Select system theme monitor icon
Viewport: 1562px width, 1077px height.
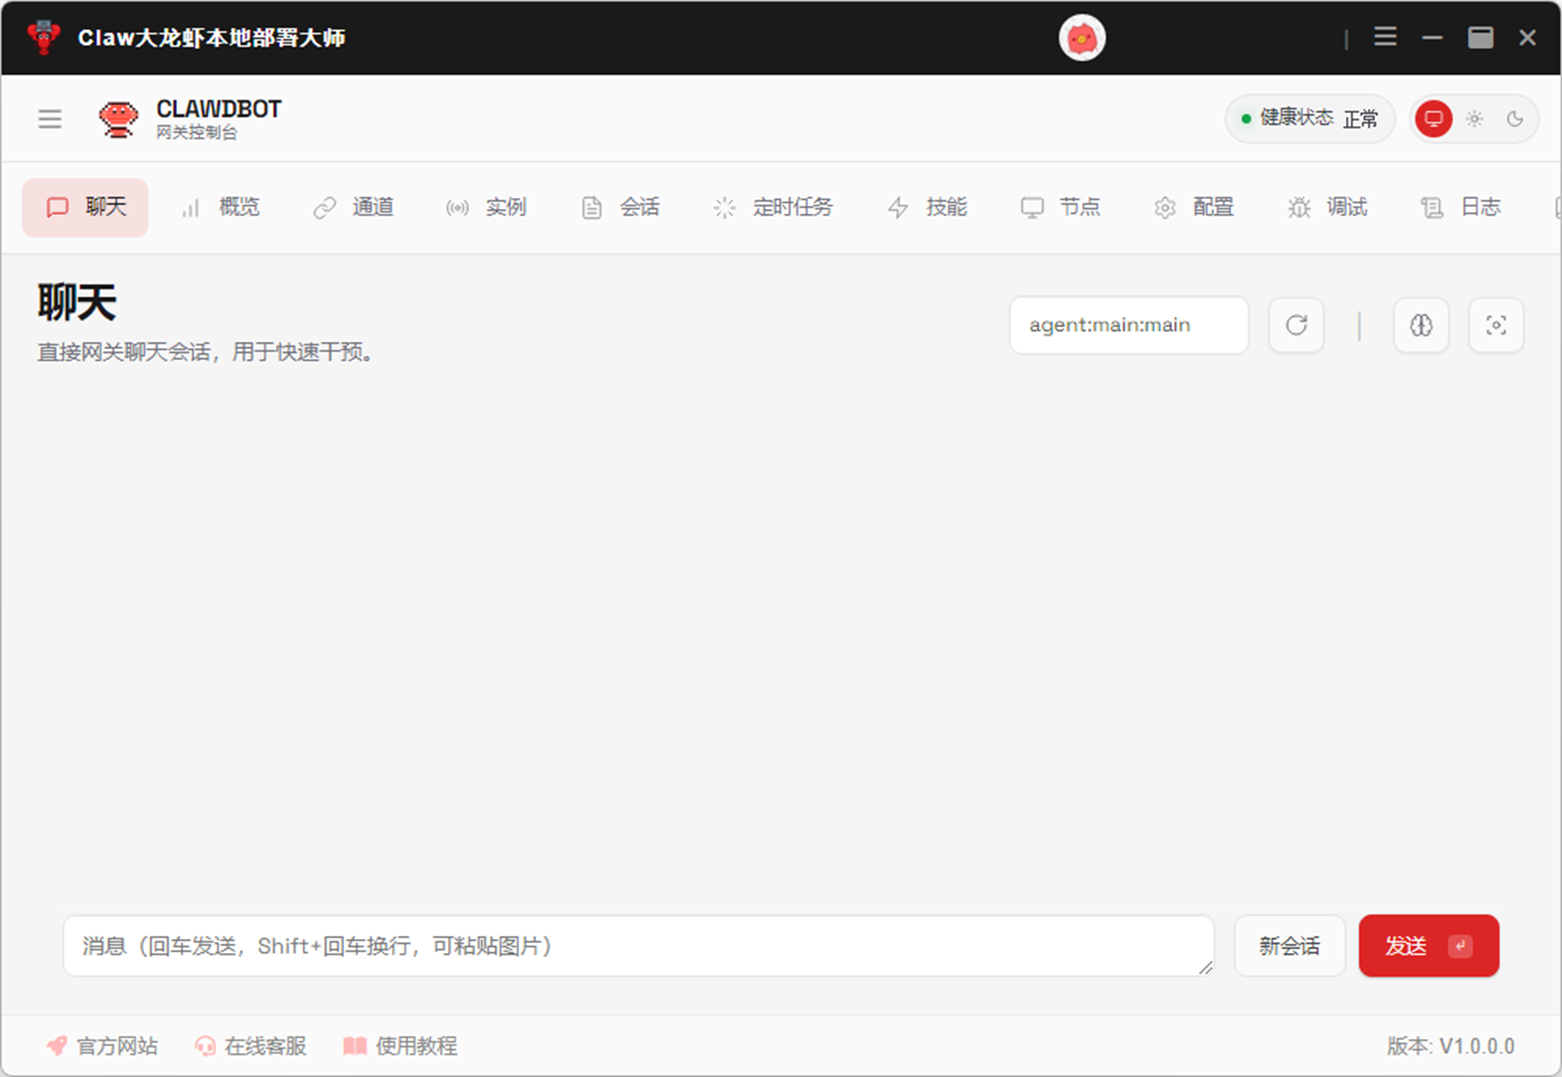tap(1433, 119)
